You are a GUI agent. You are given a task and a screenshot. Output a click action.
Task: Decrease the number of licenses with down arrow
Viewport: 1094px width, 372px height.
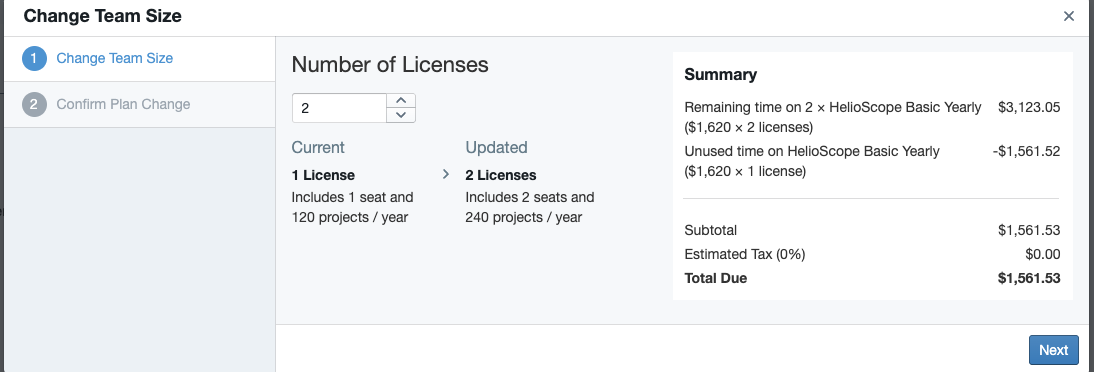click(400, 115)
